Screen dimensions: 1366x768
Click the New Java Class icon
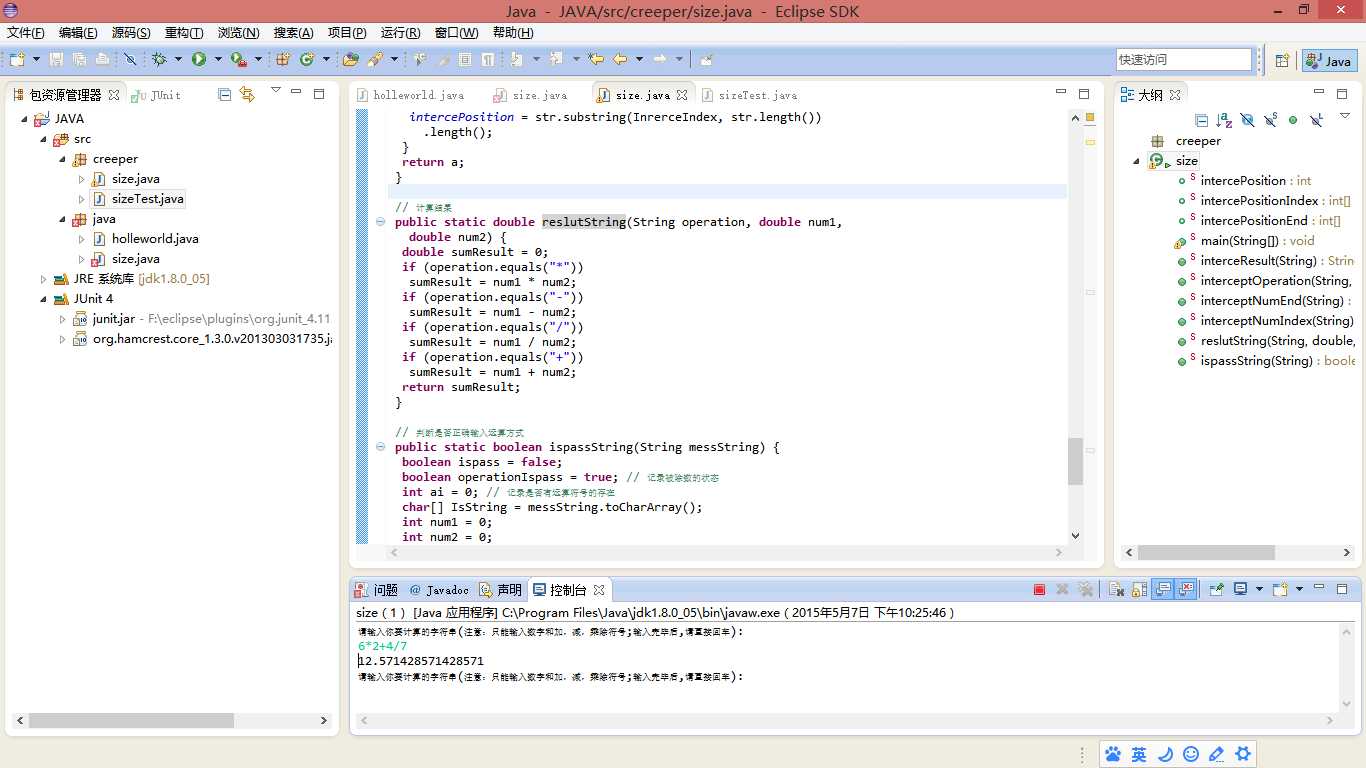pyautogui.click(x=307, y=59)
